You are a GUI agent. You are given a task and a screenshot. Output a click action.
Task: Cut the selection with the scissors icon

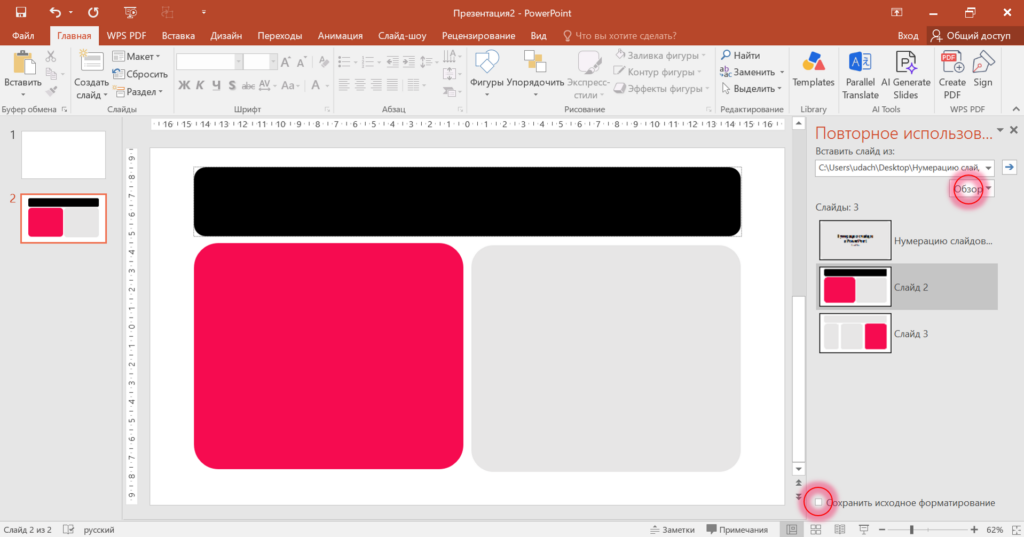tap(51, 57)
